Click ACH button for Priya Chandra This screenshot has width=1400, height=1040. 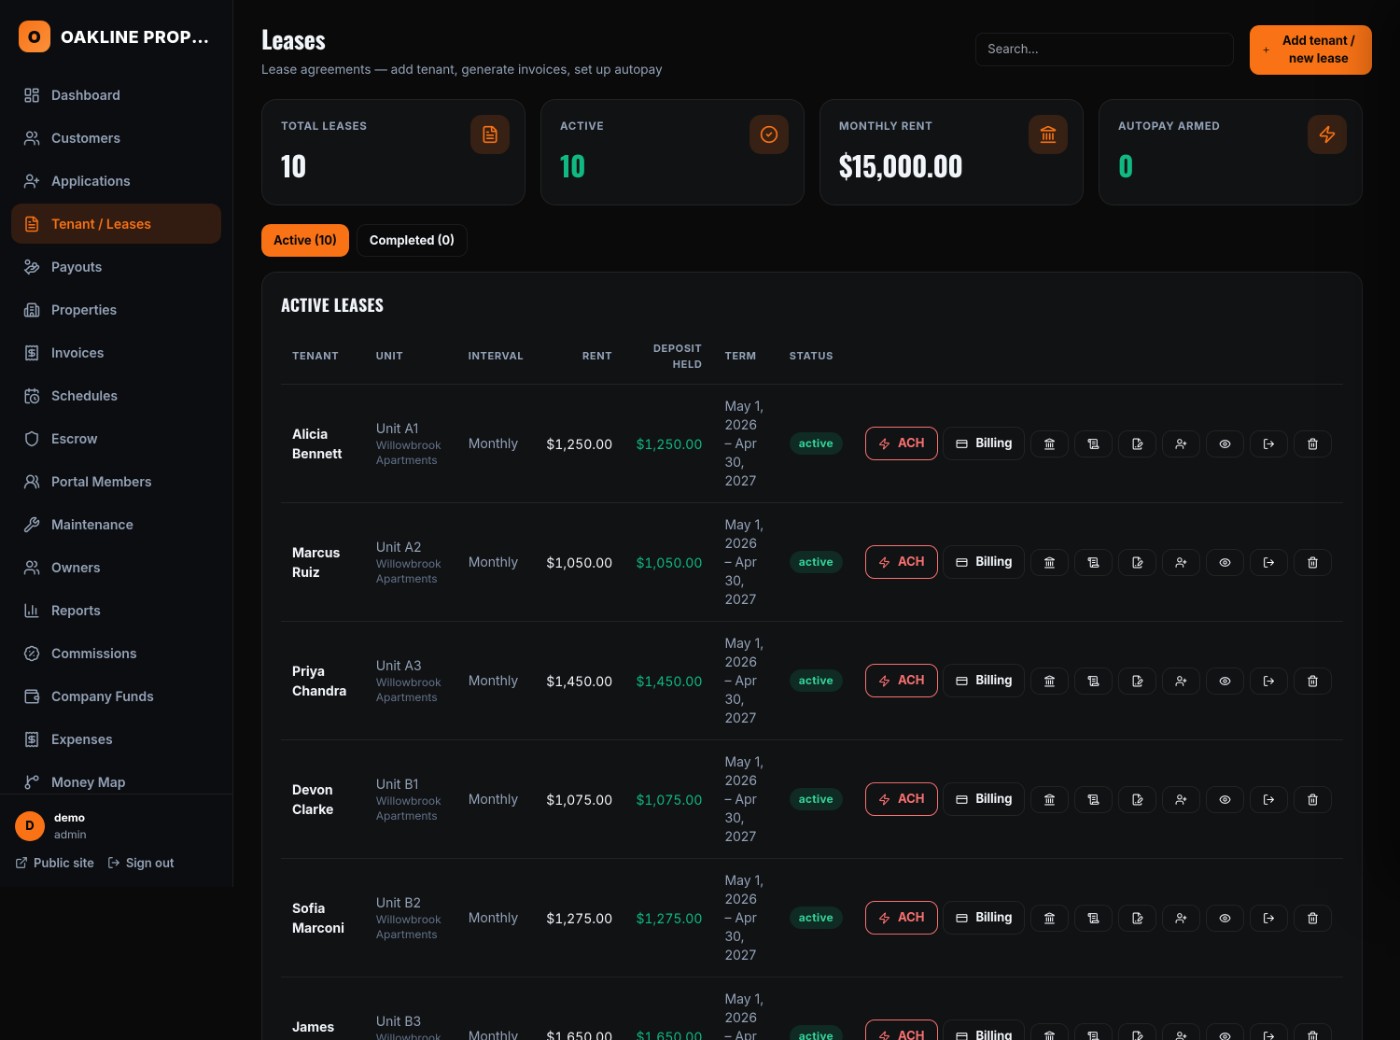(x=901, y=681)
